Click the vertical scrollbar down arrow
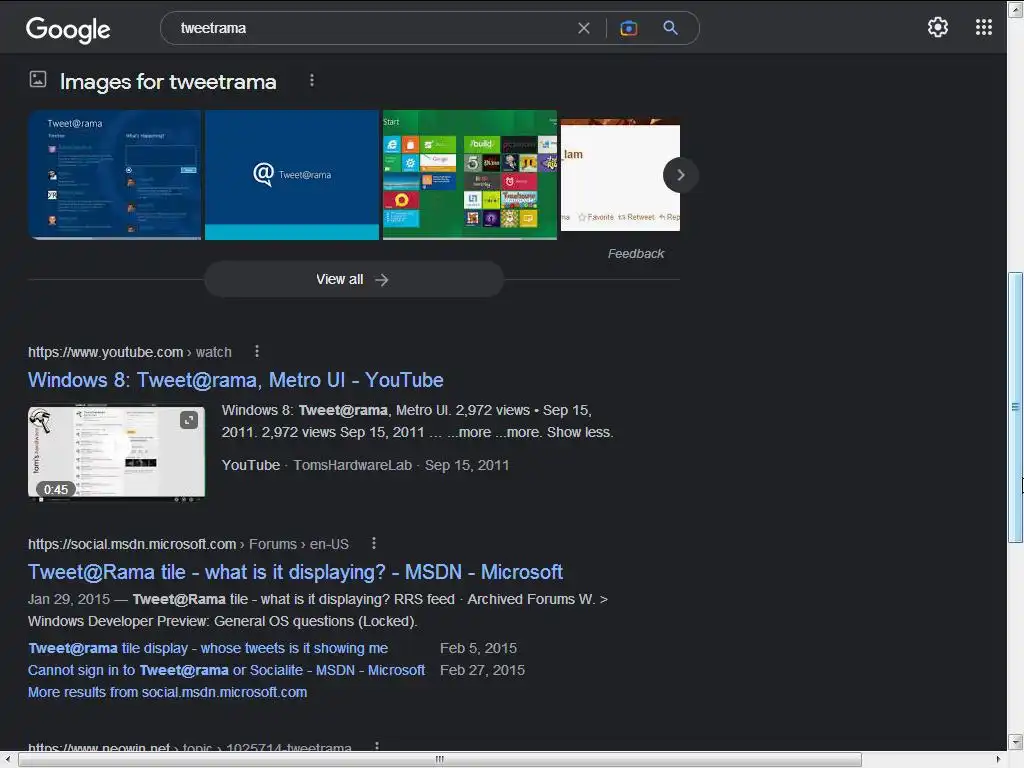Screen dimensions: 1024x768 [1015, 742]
